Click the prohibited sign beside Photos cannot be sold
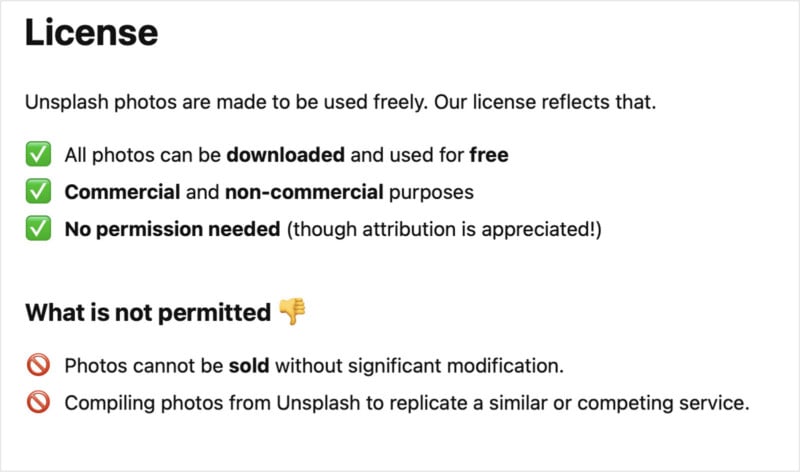Image resolution: width=800 pixels, height=472 pixels. coord(38,365)
